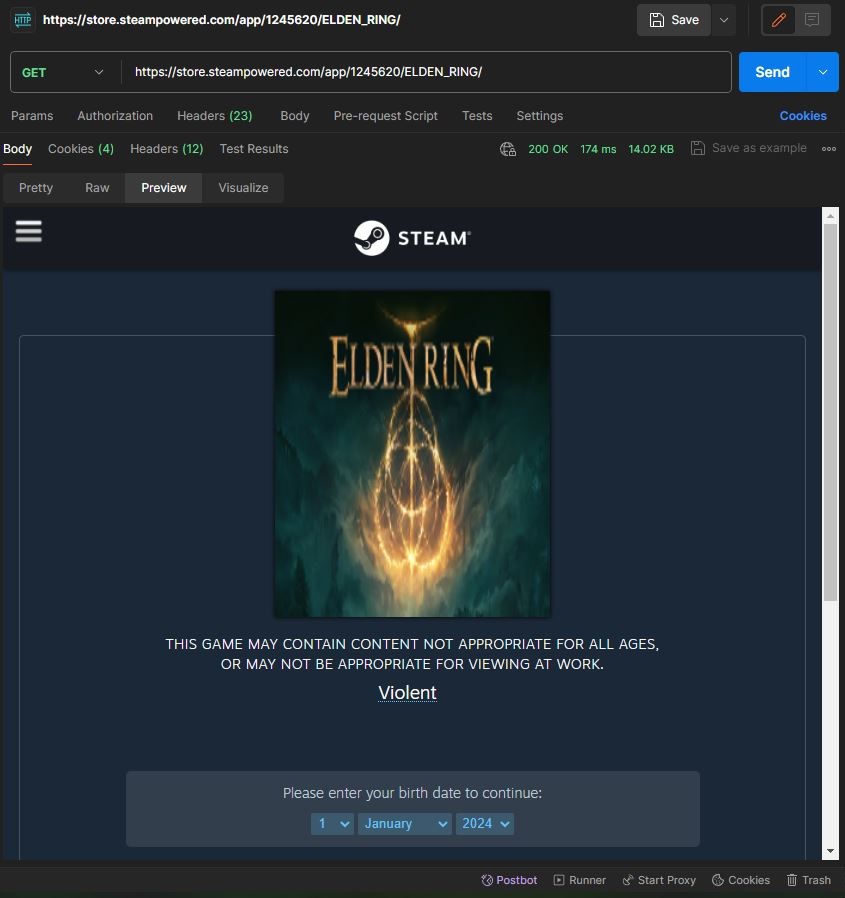Click the Violent content descriptor link
The width and height of the screenshot is (845, 898).
click(407, 692)
